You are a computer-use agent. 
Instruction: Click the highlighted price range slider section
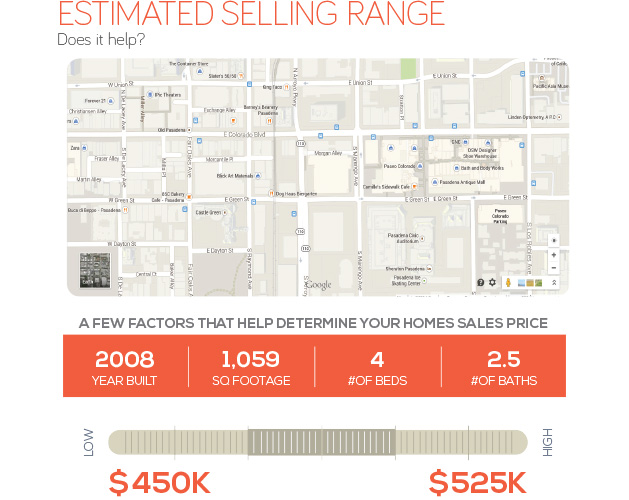[321, 443]
